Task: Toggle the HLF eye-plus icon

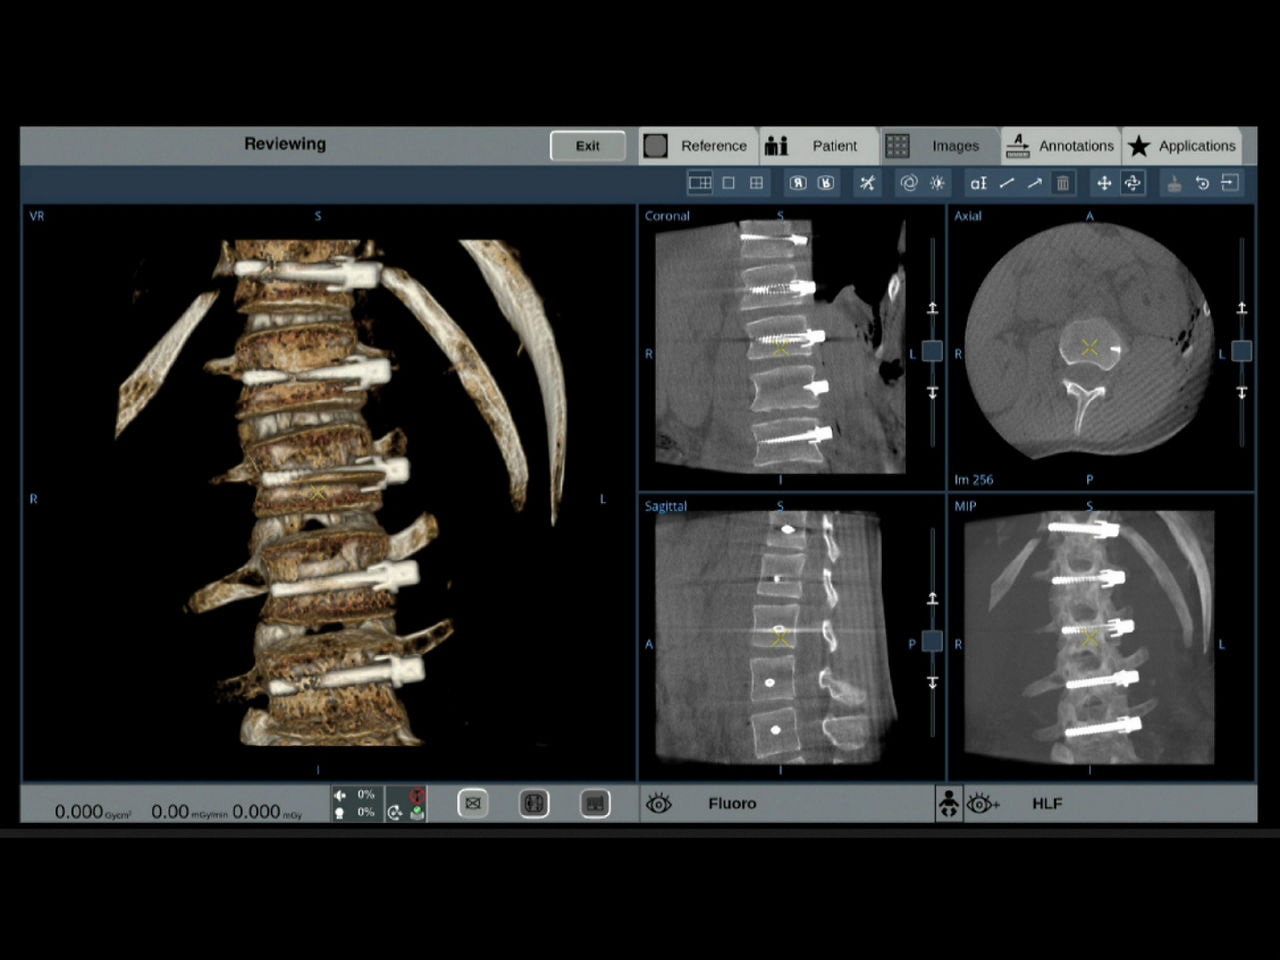Action: tap(983, 803)
